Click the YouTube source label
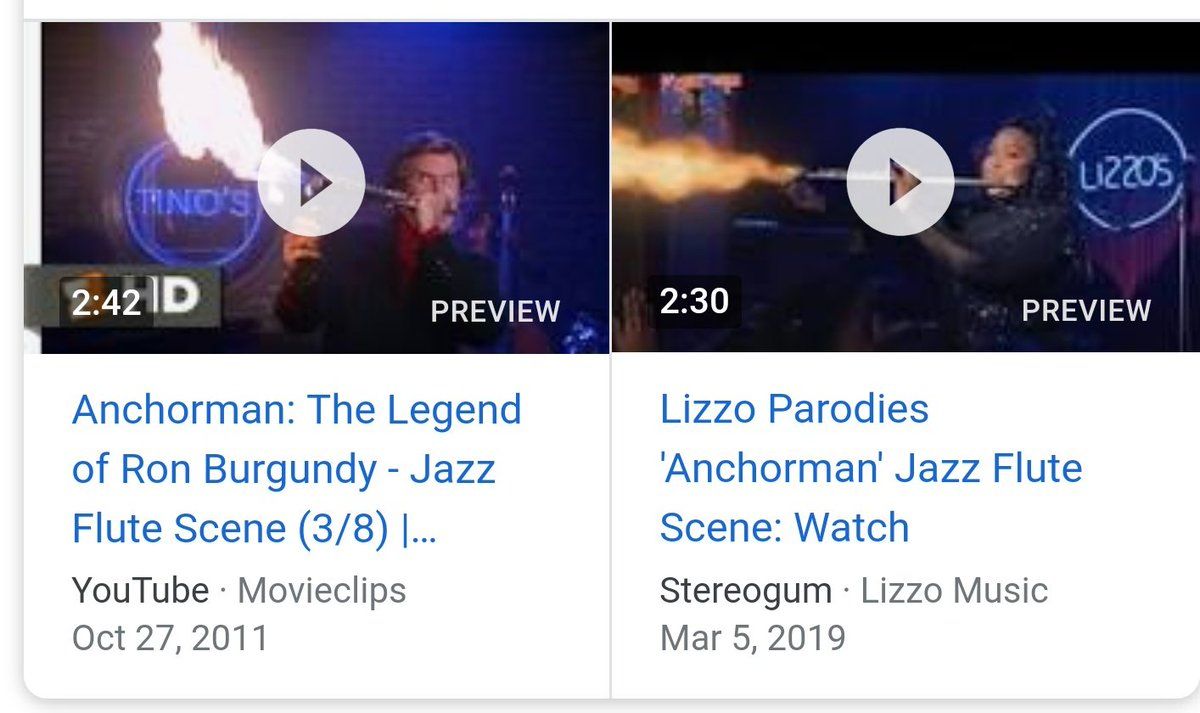The height and width of the screenshot is (713, 1200). click(x=140, y=590)
